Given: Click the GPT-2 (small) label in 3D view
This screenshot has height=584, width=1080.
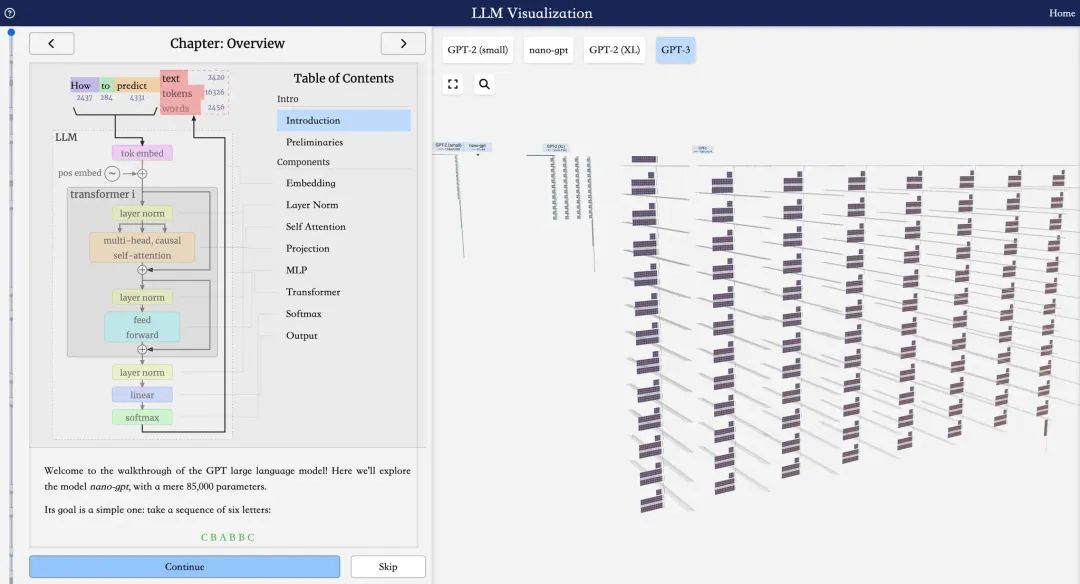Looking at the screenshot, I should click(449, 146).
